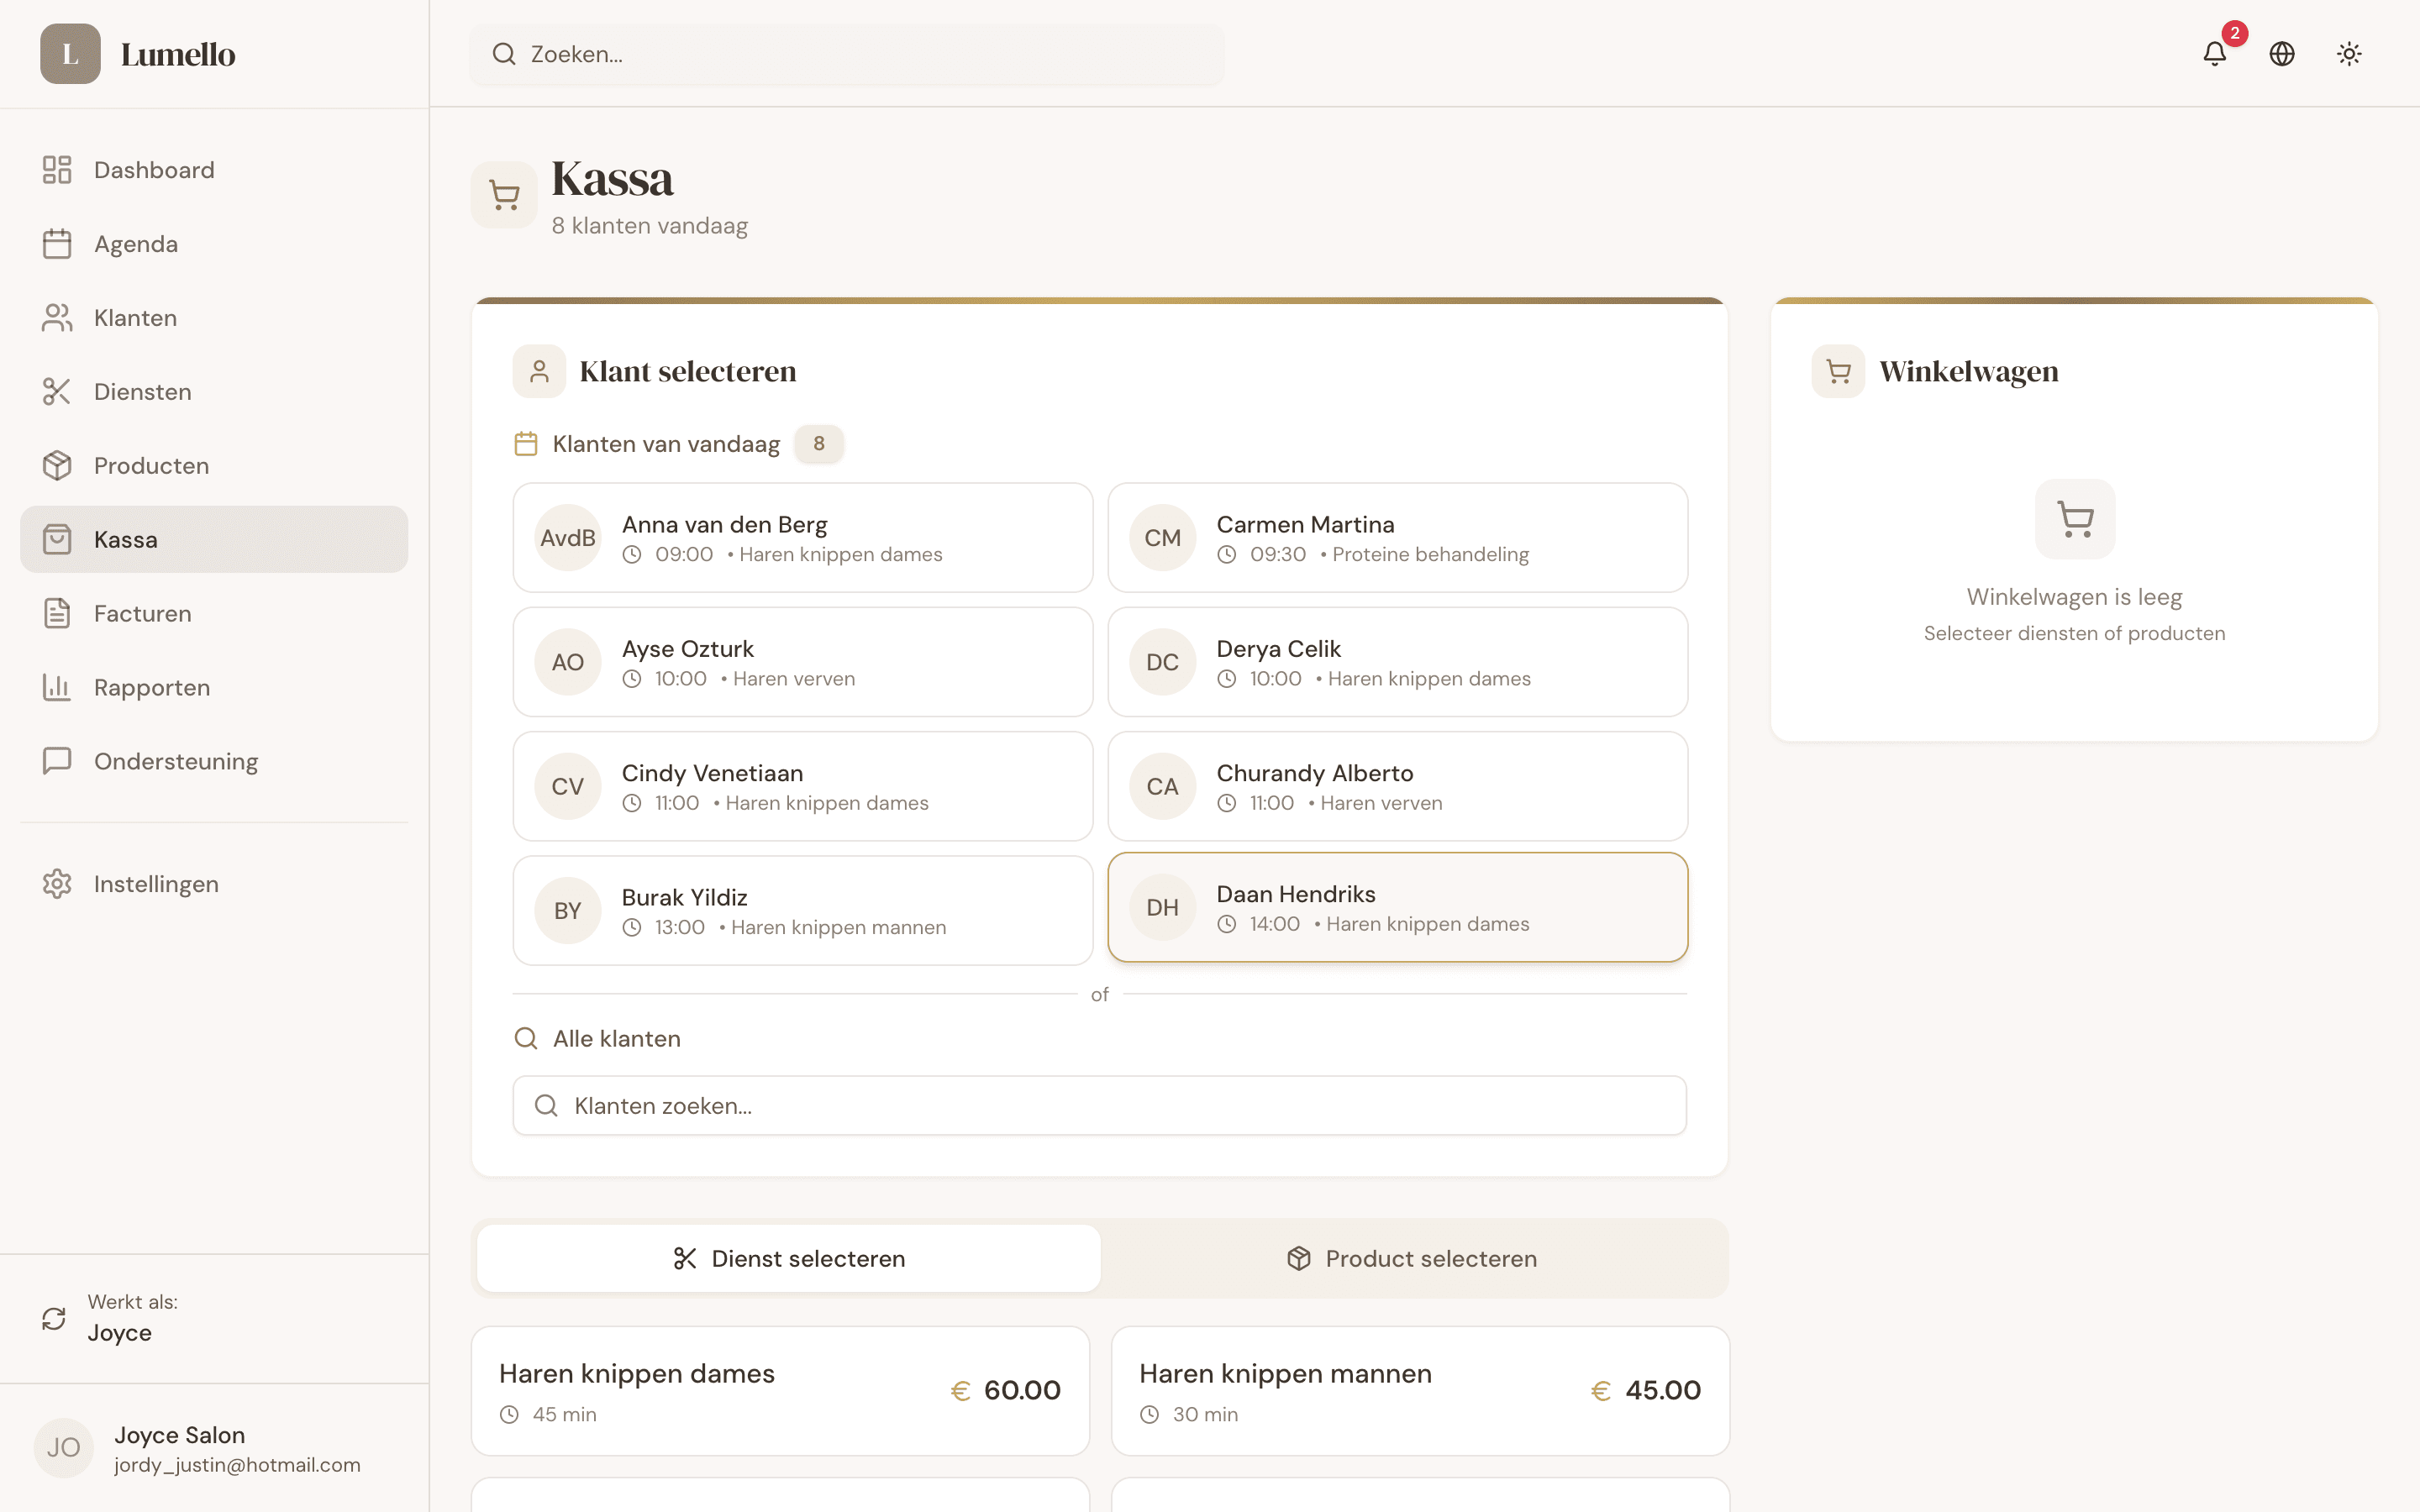This screenshot has width=2420, height=1512.
Task: Open Facturen via the invoice icon
Action: (x=57, y=613)
